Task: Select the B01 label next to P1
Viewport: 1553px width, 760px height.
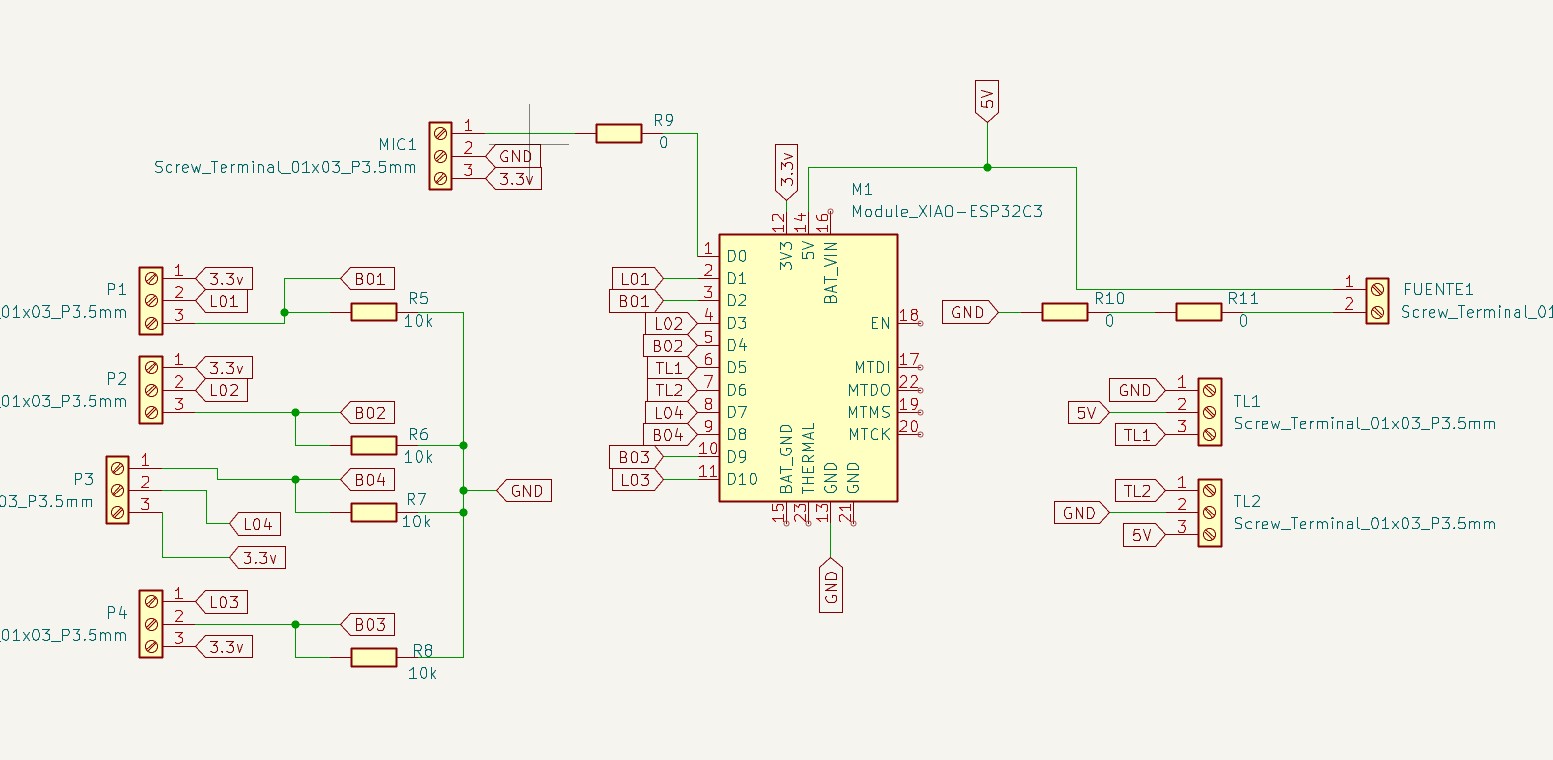Action: pos(369,278)
